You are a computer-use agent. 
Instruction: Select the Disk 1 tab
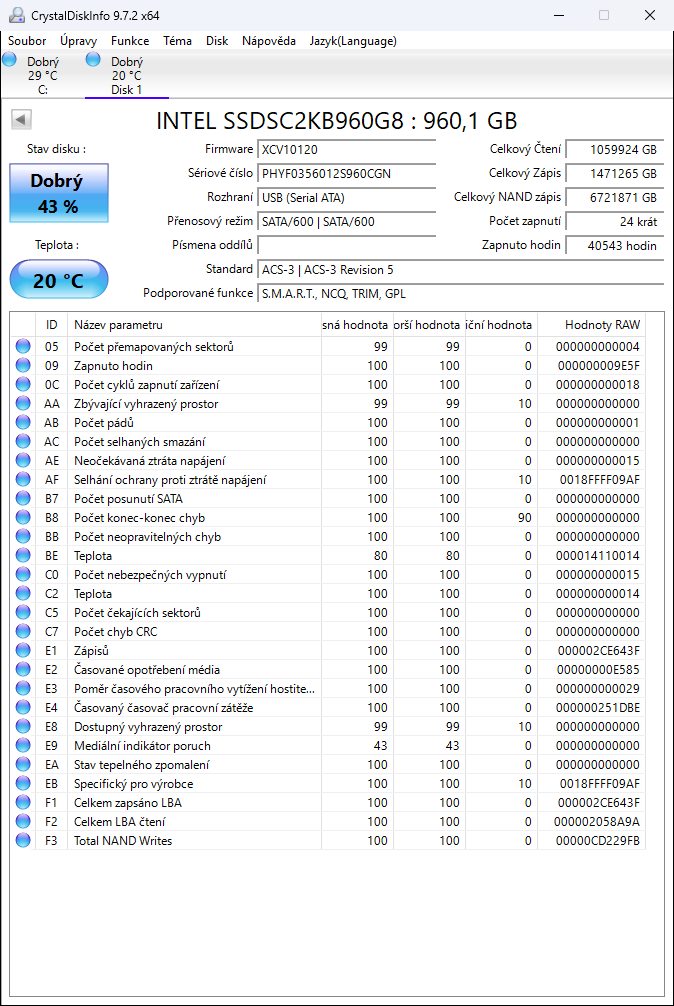point(127,76)
